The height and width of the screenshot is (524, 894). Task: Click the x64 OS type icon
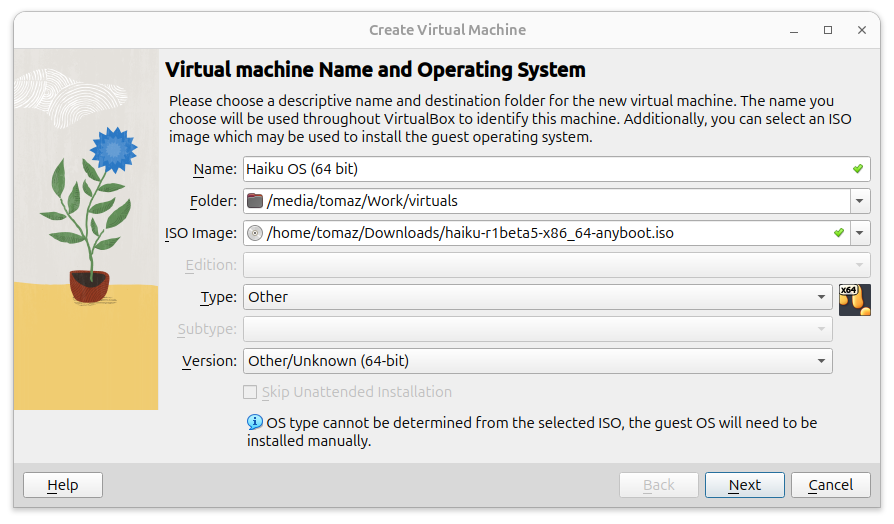click(854, 300)
